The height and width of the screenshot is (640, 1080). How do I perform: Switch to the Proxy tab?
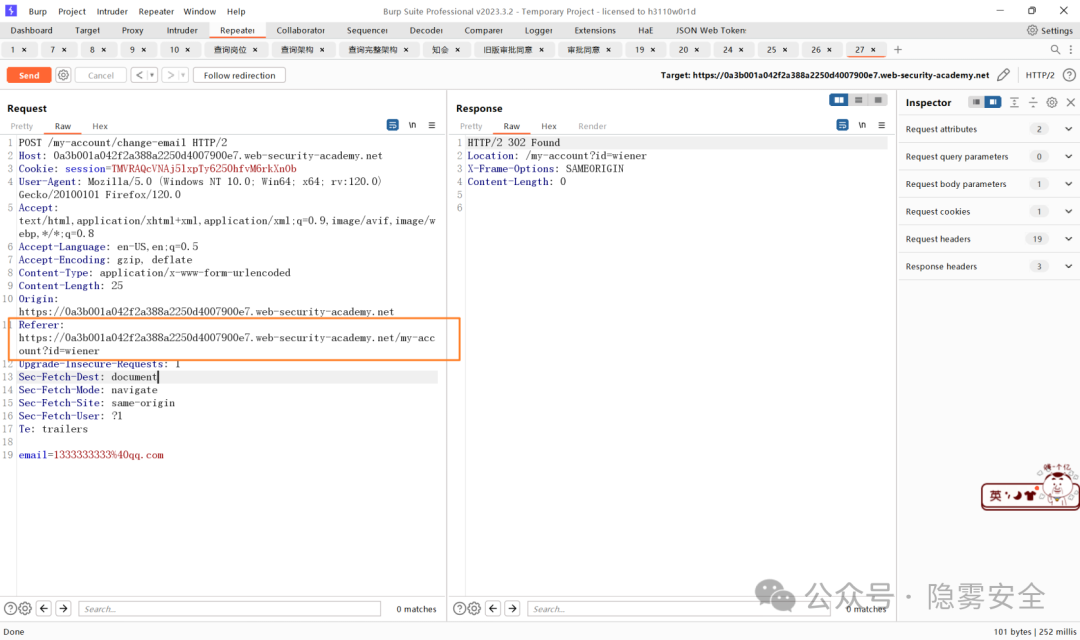(x=132, y=30)
